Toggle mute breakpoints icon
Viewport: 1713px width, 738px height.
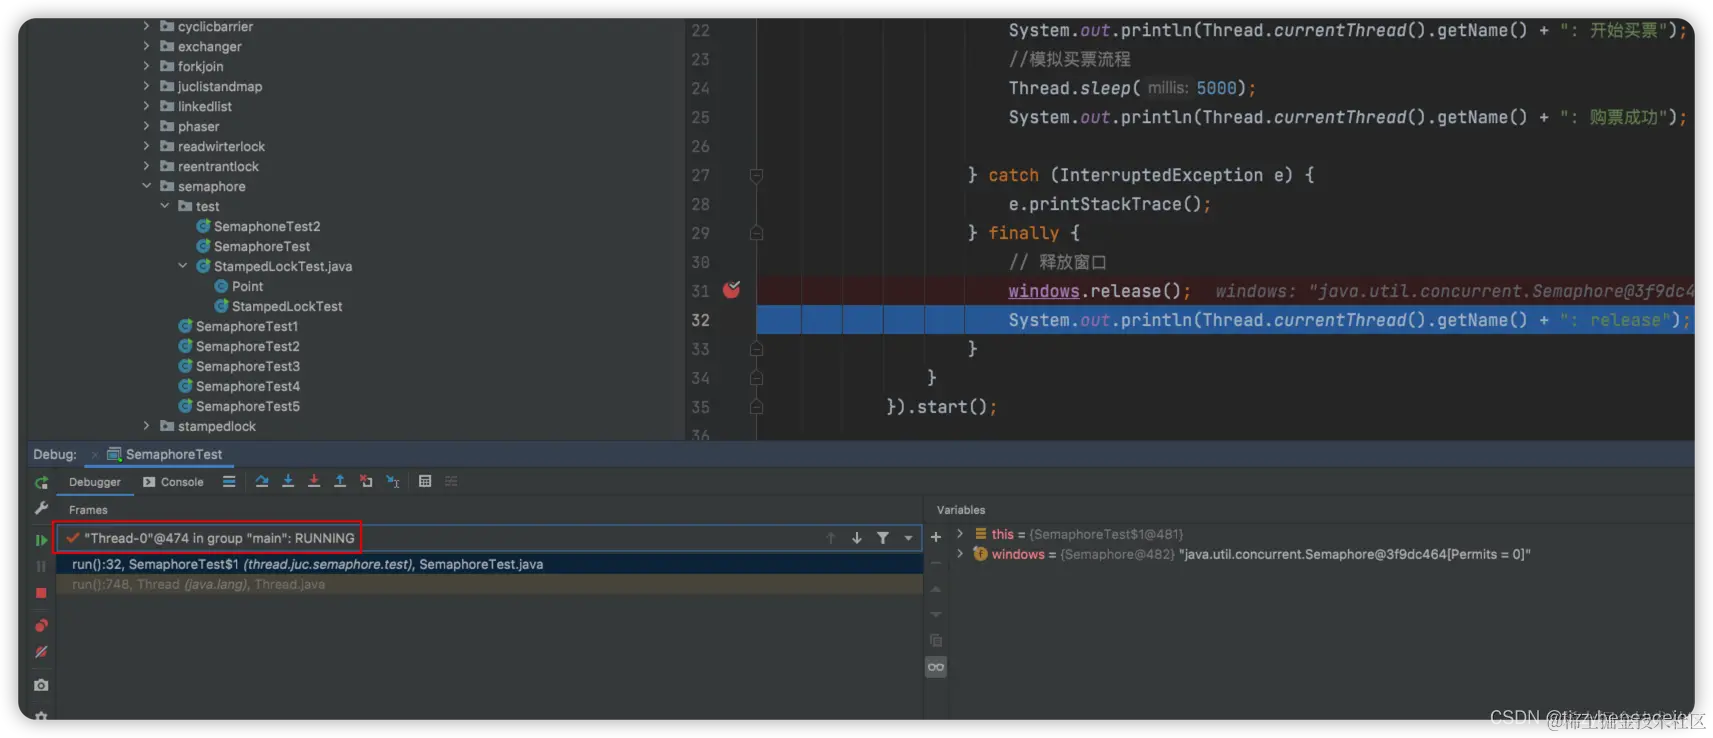41,652
